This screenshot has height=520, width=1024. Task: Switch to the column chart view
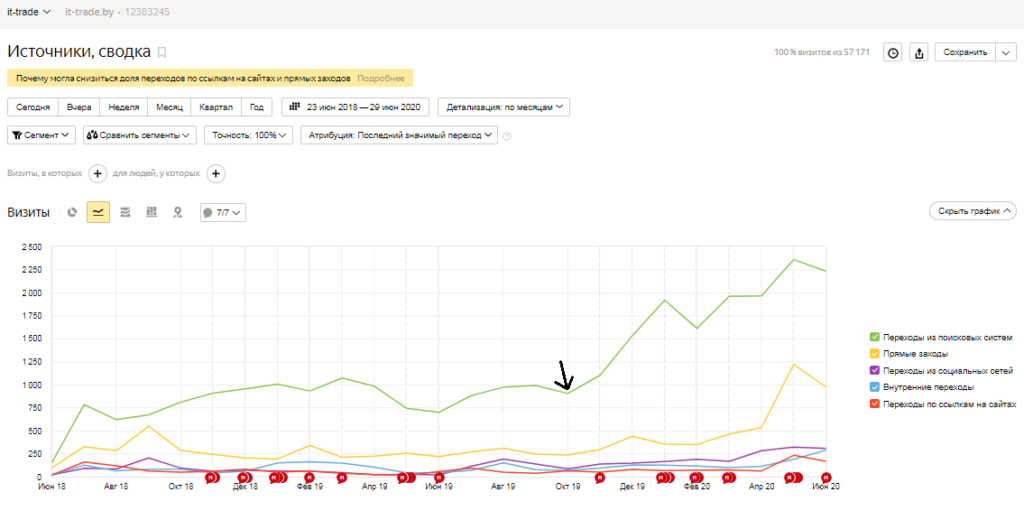click(x=152, y=212)
